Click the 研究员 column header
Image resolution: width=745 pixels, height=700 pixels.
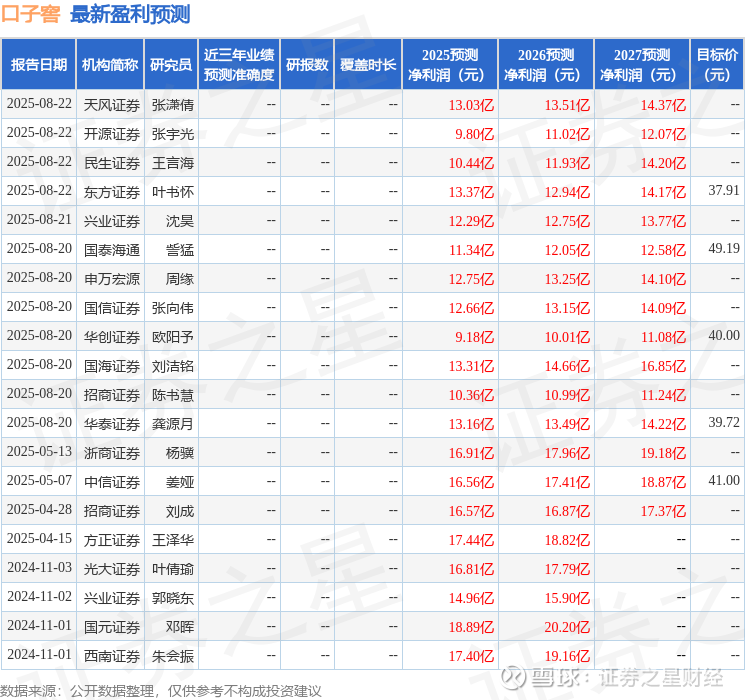point(171,65)
